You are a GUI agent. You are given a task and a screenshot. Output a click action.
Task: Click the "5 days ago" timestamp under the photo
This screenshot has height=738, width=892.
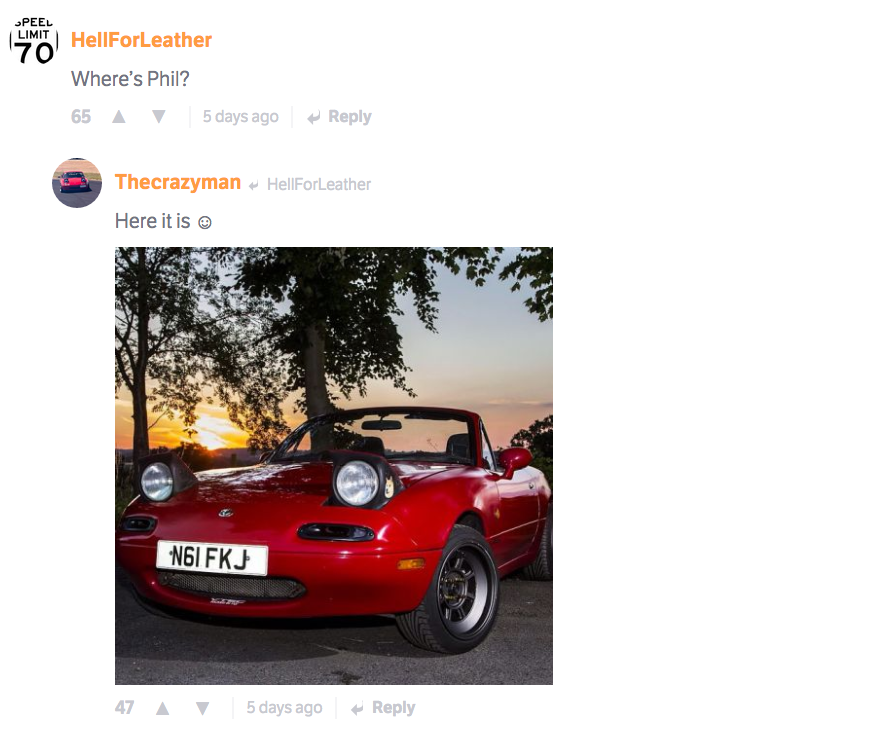[284, 708]
